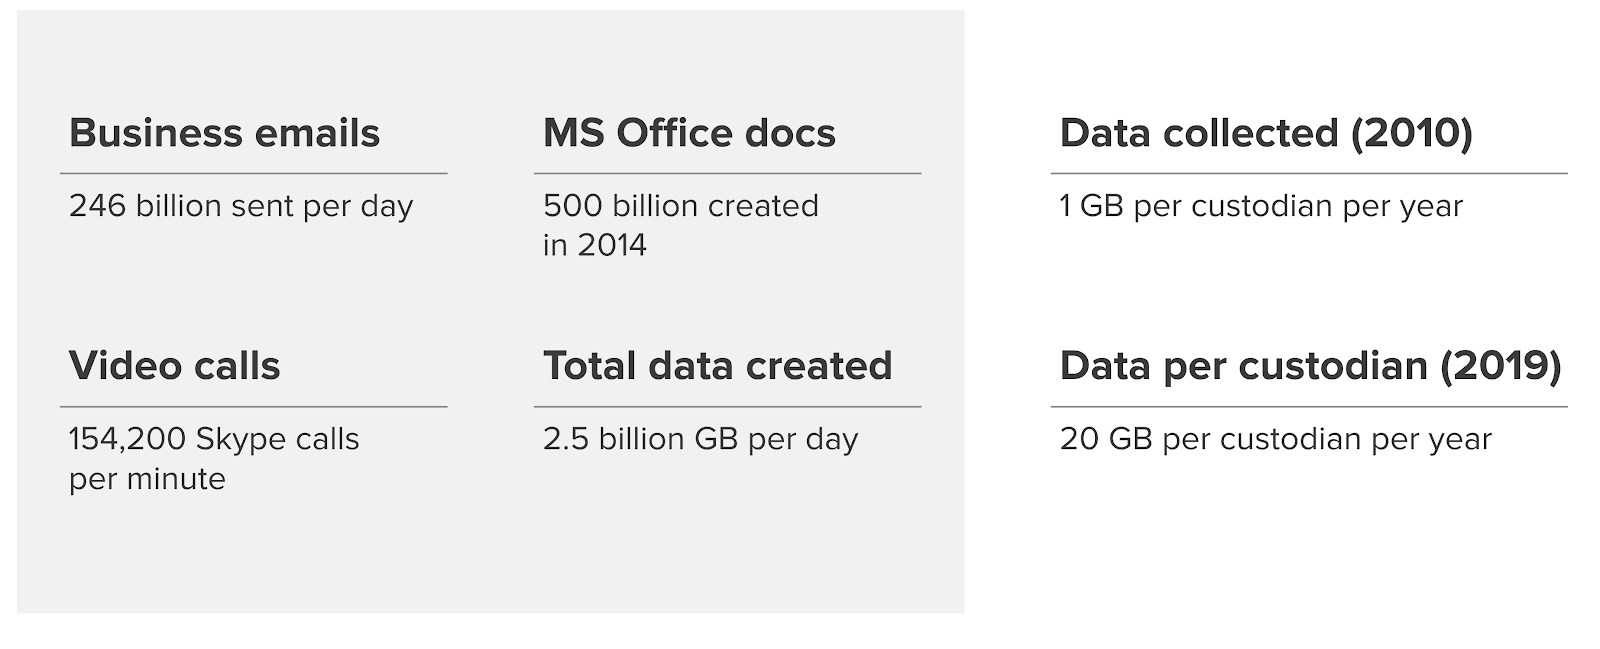The width and height of the screenshot is (1600, 649).
Task: Click the 154,200 Skype calls text
Action: pyautogui.click(x=214, y=439)
